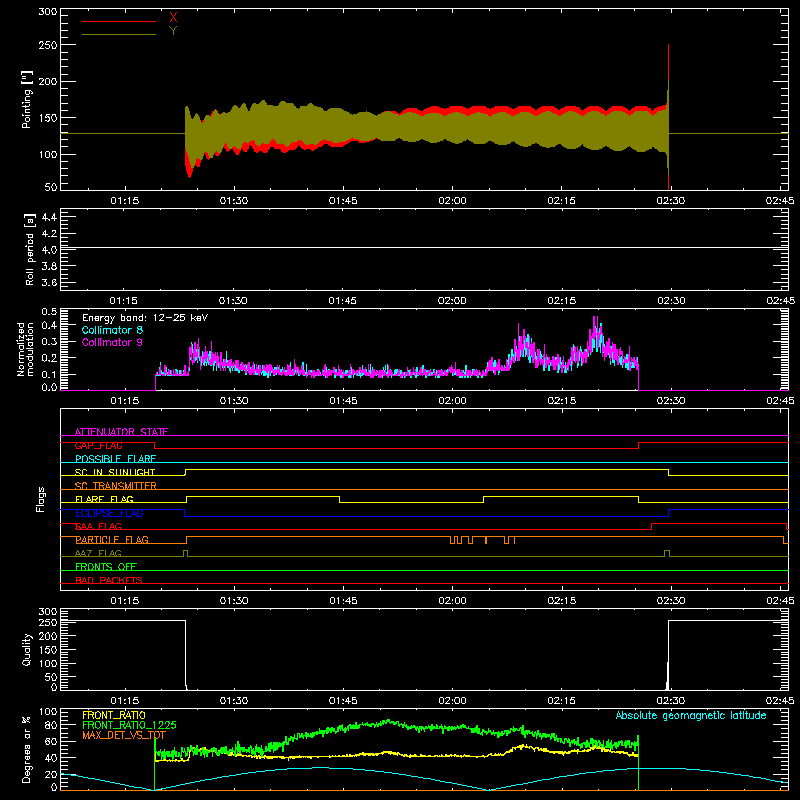Viewport: 800px width, 800px height.
Task: Click 'Absolute geomagnetic latitude' label
Action: pos(691,715)
